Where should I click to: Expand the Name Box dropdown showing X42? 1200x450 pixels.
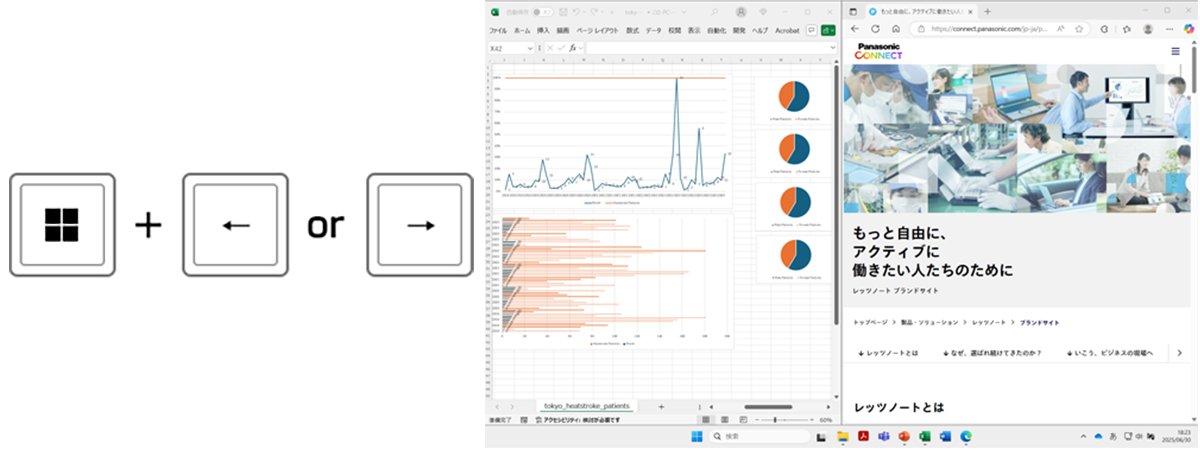click(x=530, y=48)
